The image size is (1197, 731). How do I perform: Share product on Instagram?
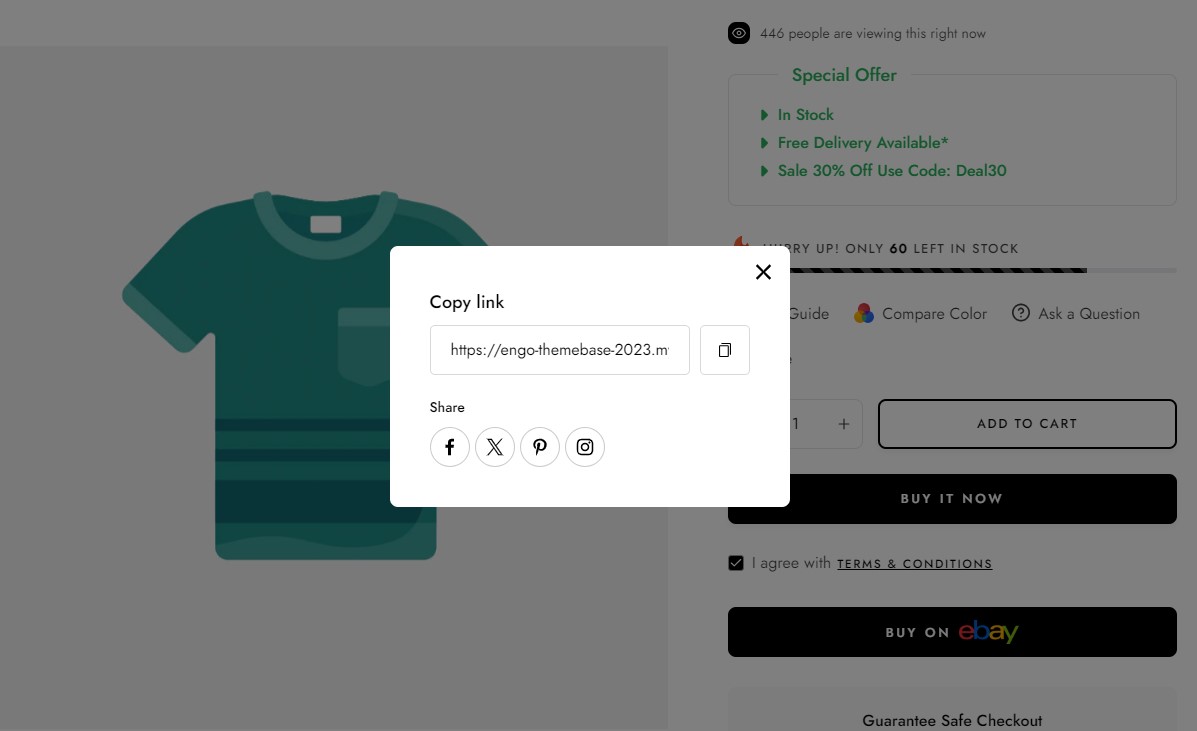coord(585,447)
